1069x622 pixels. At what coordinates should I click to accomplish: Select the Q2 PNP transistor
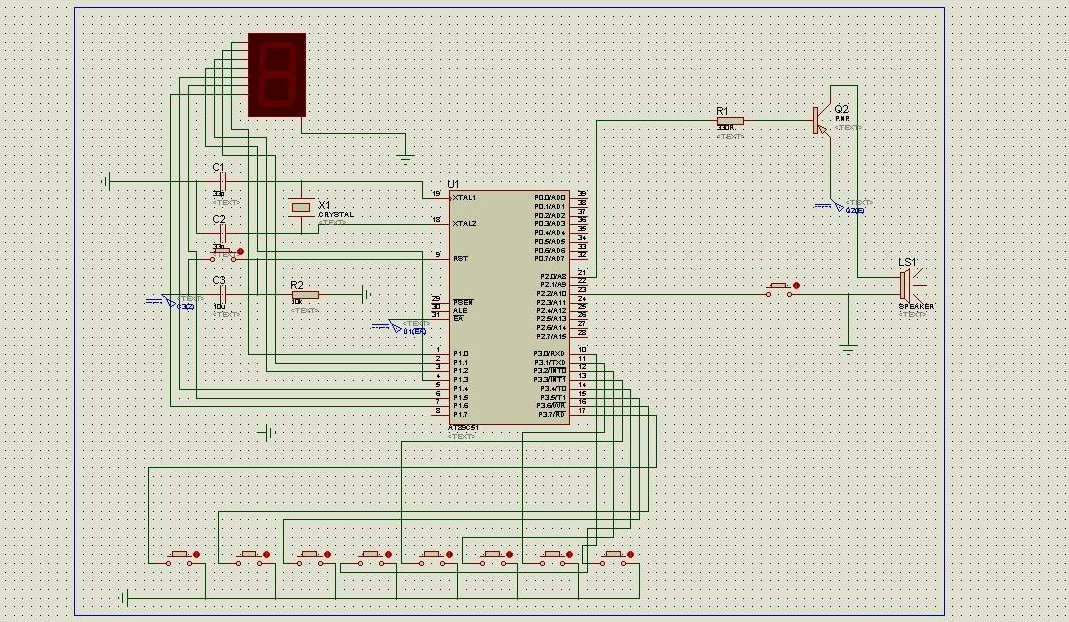820,120
